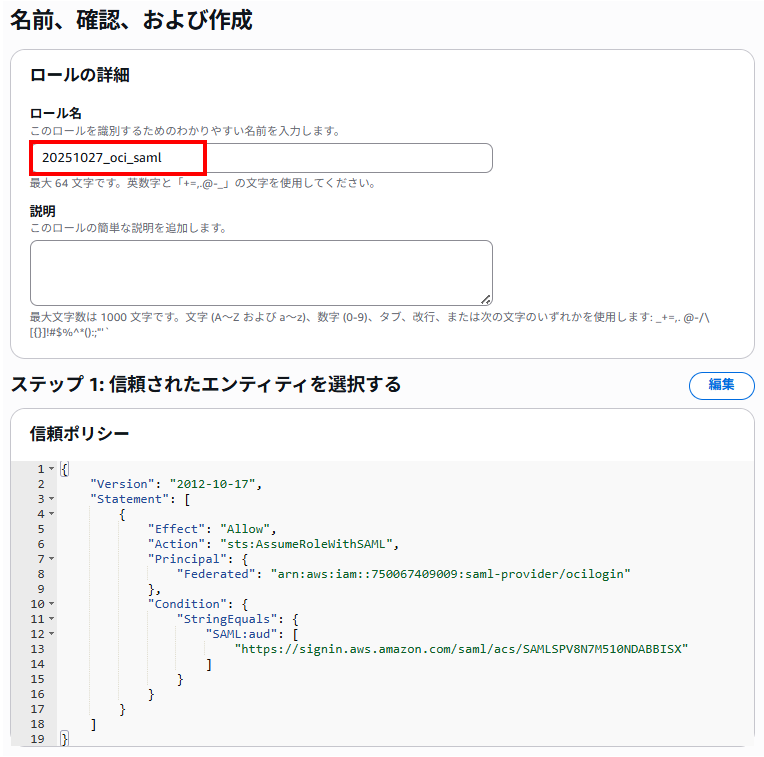Click the 説明 field label
This screenshot has width=764, height=757.
tap(43, 211)
